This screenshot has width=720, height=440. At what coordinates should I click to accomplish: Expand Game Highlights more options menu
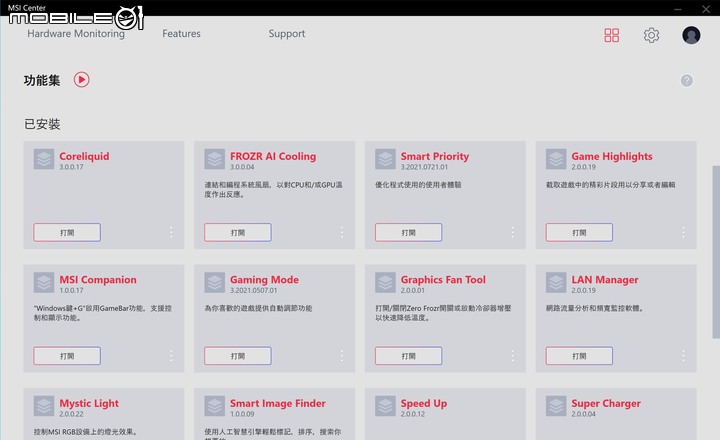[x=684, y=232]
